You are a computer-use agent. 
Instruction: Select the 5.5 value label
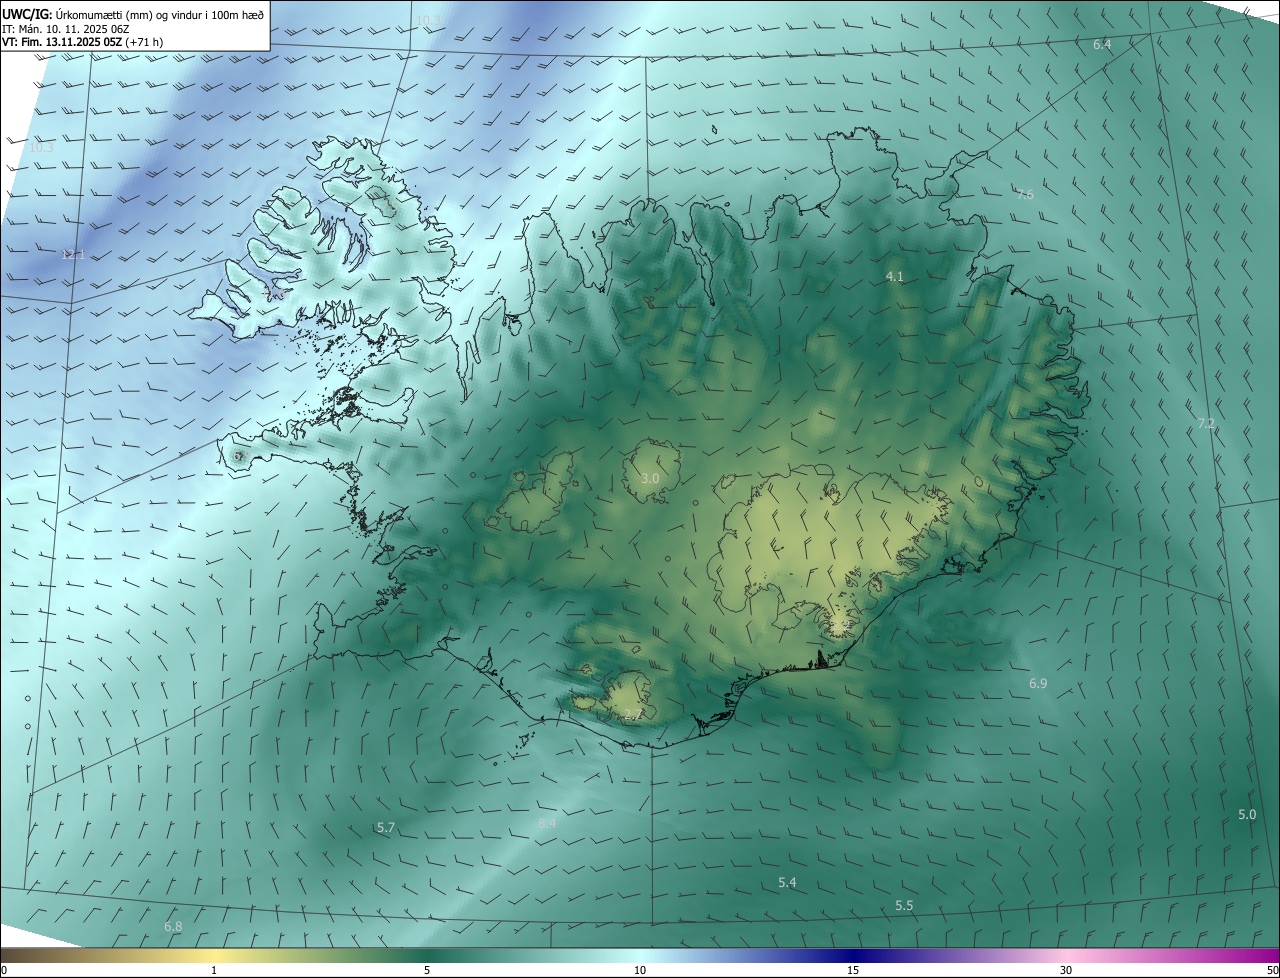[904, 905]
